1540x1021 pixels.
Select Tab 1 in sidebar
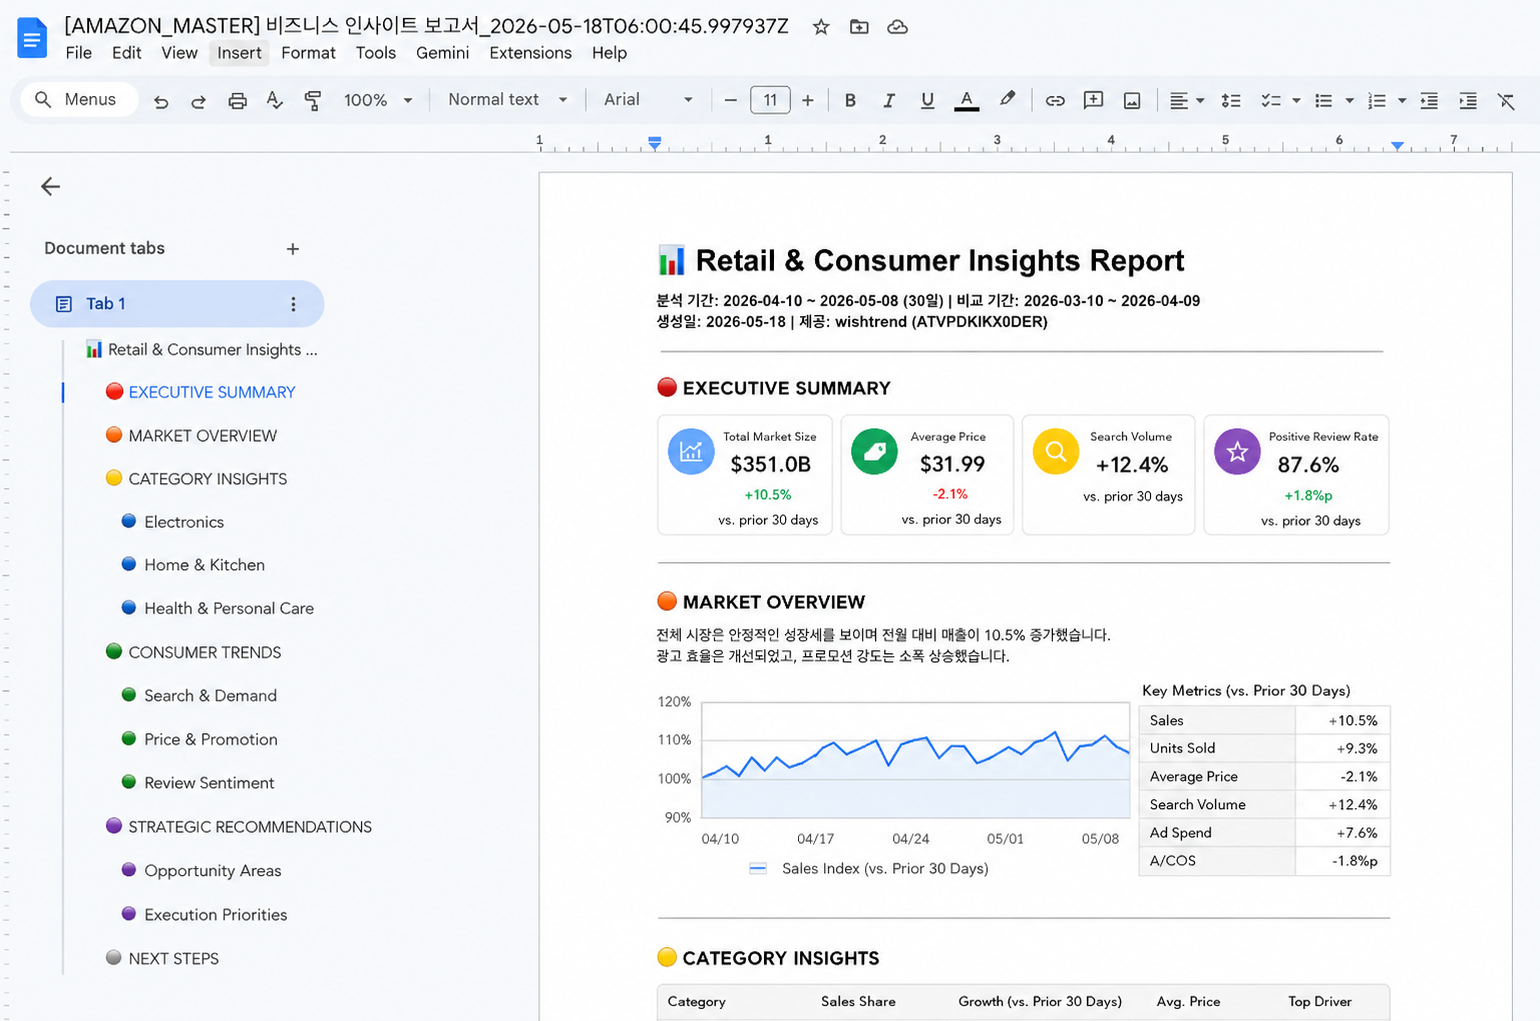(x=177, y=304)
